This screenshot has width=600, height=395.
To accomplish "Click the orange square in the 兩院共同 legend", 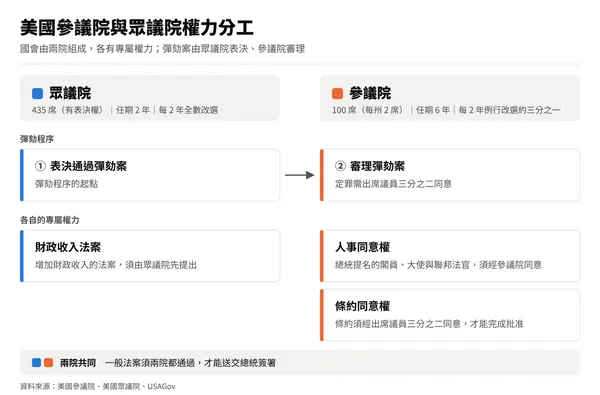I will coord(49,362).
